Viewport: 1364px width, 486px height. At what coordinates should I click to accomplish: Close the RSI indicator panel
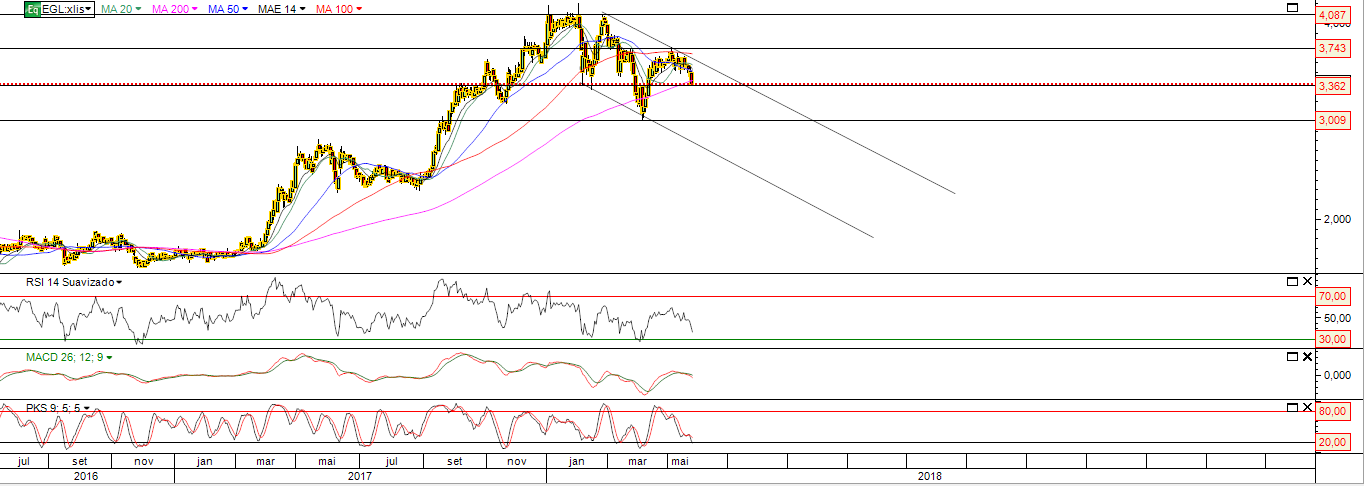coord(1308,282)
